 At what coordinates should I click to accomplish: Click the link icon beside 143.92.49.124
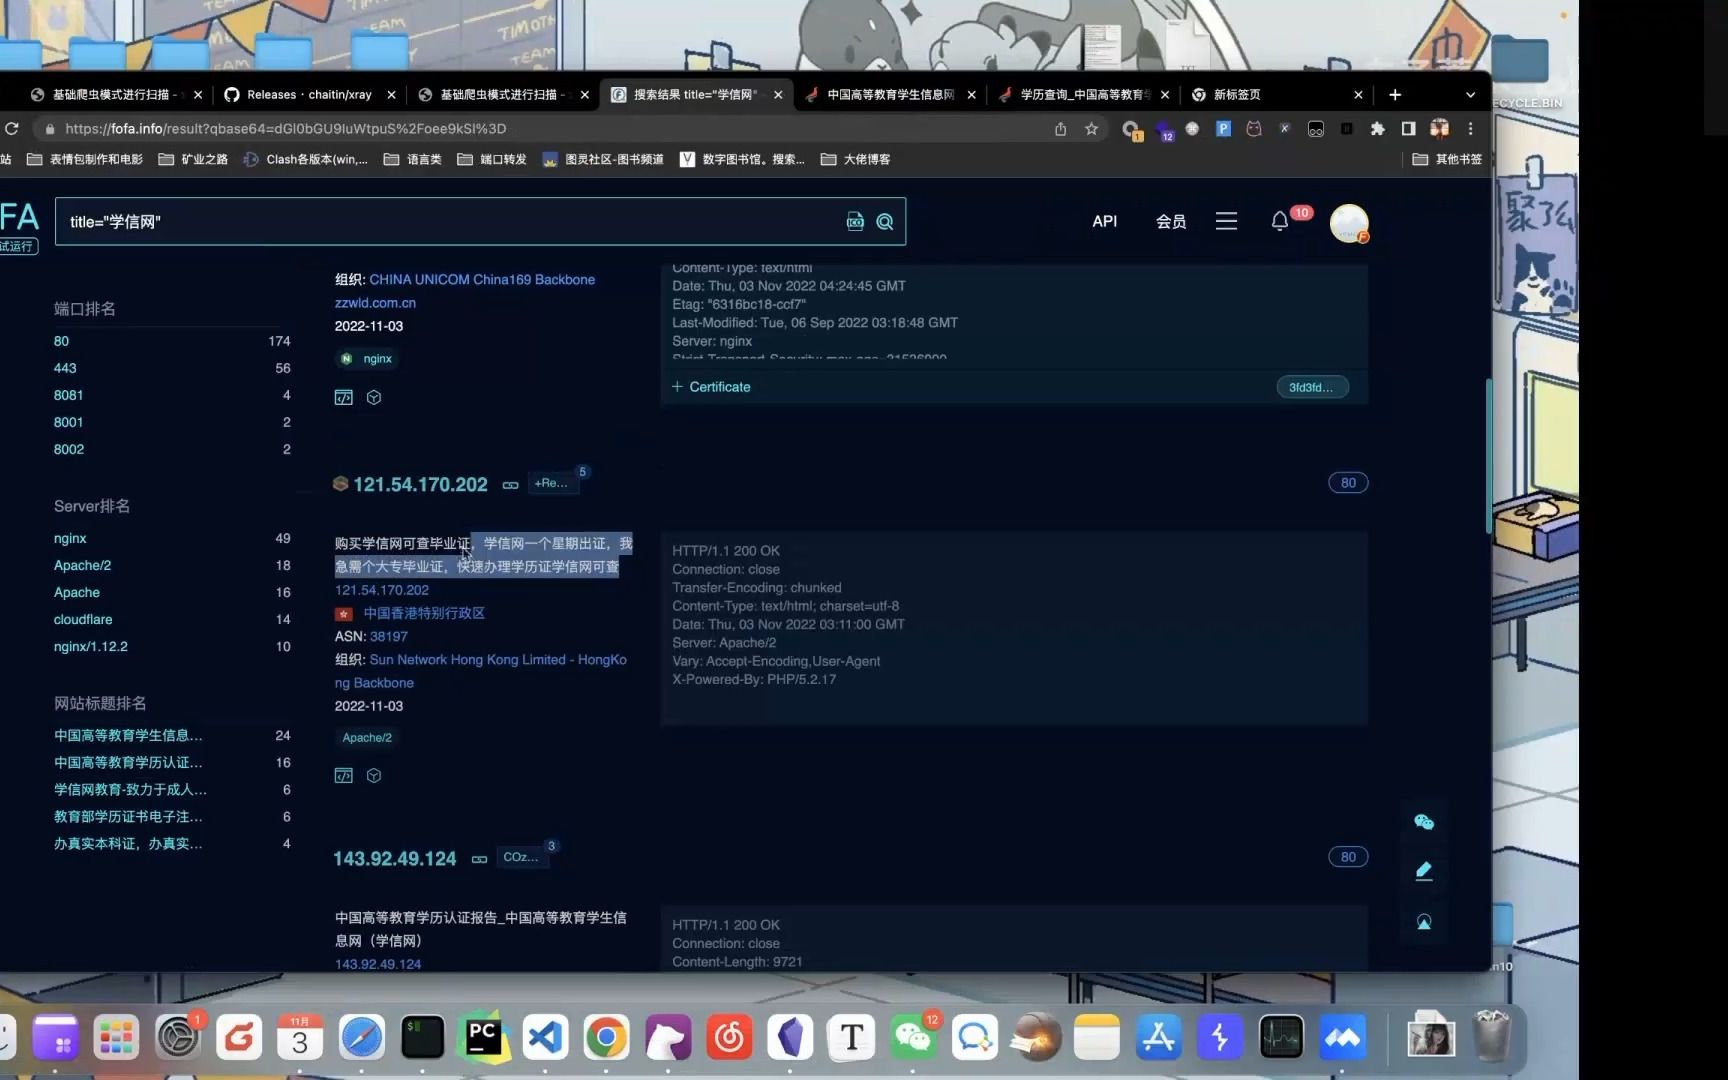point(479,859)
